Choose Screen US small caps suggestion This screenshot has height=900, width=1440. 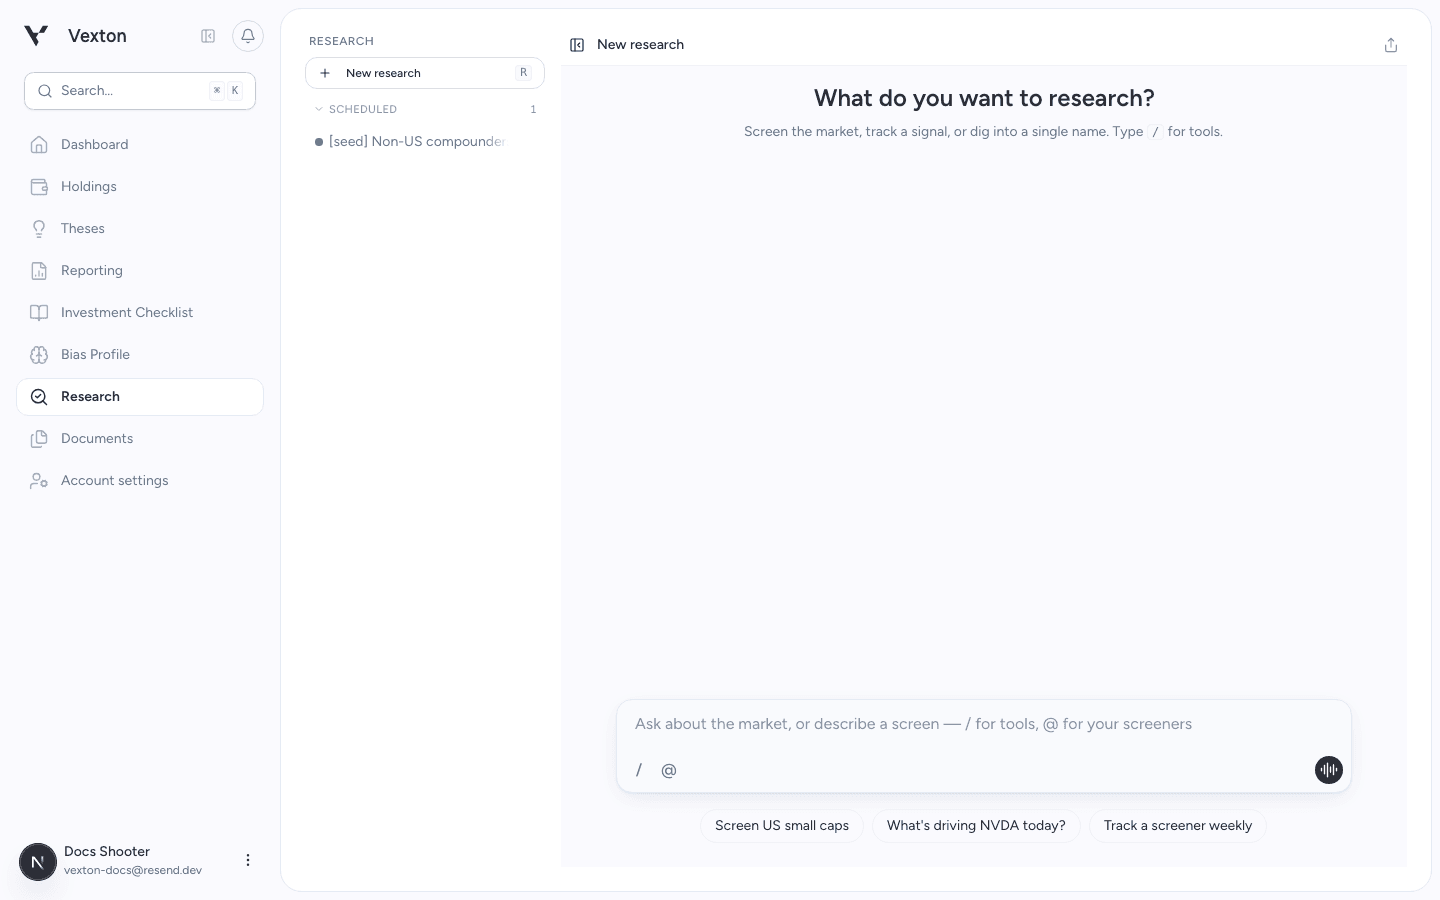[782, 826]
